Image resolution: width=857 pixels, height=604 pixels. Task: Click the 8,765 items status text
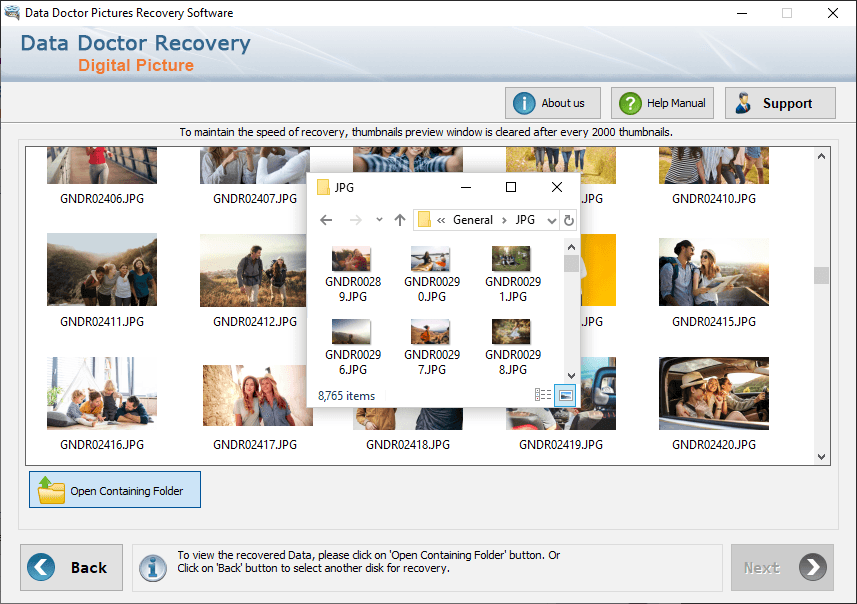pyautogui.click(x=347, y=396)
